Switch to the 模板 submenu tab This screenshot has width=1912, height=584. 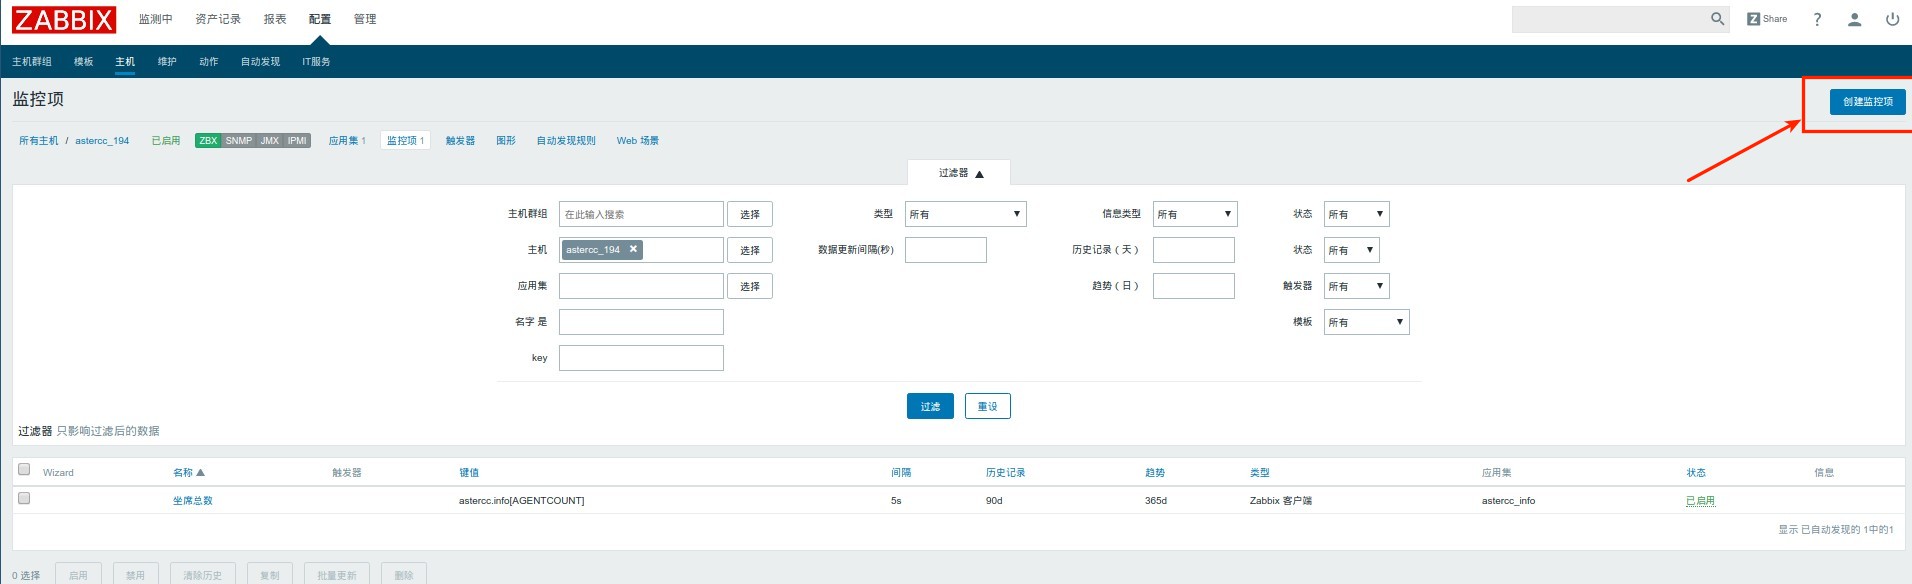(83, 62)
